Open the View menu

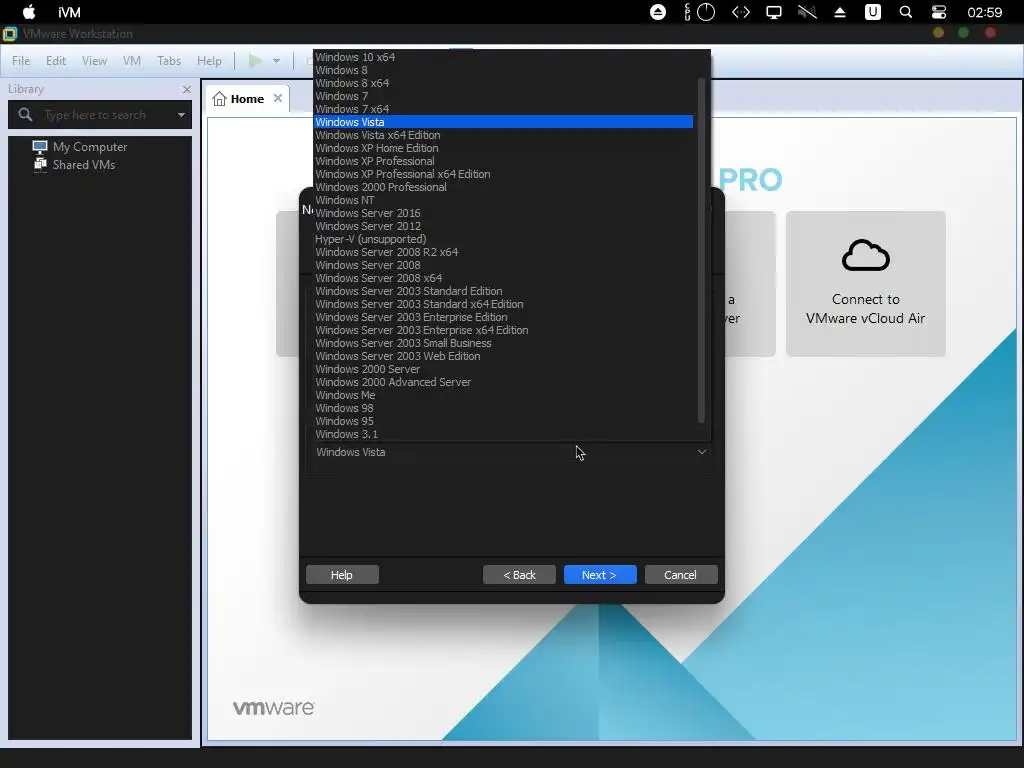pos(94,61)
